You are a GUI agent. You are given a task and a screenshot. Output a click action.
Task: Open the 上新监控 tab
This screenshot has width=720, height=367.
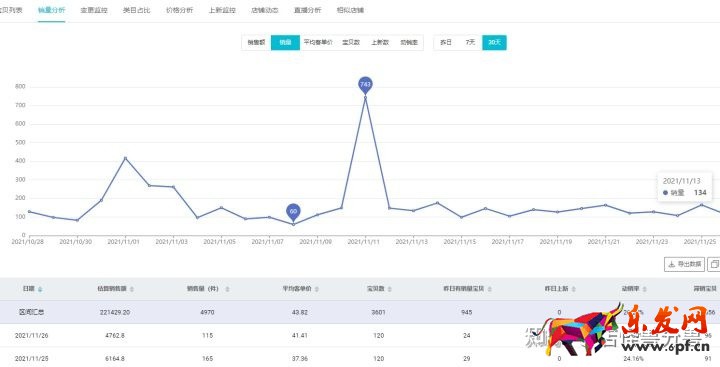click(222, 10)
